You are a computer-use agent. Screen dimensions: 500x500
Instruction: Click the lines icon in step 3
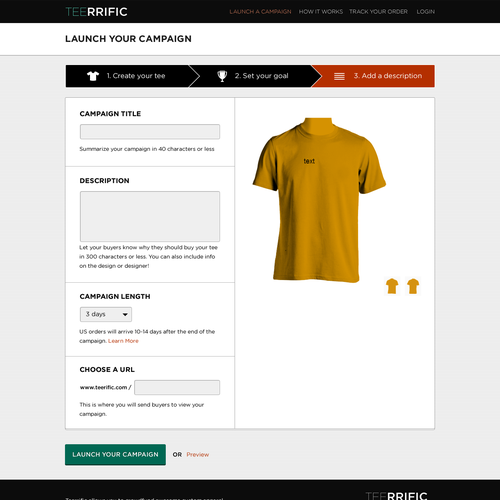pos(339,76)
